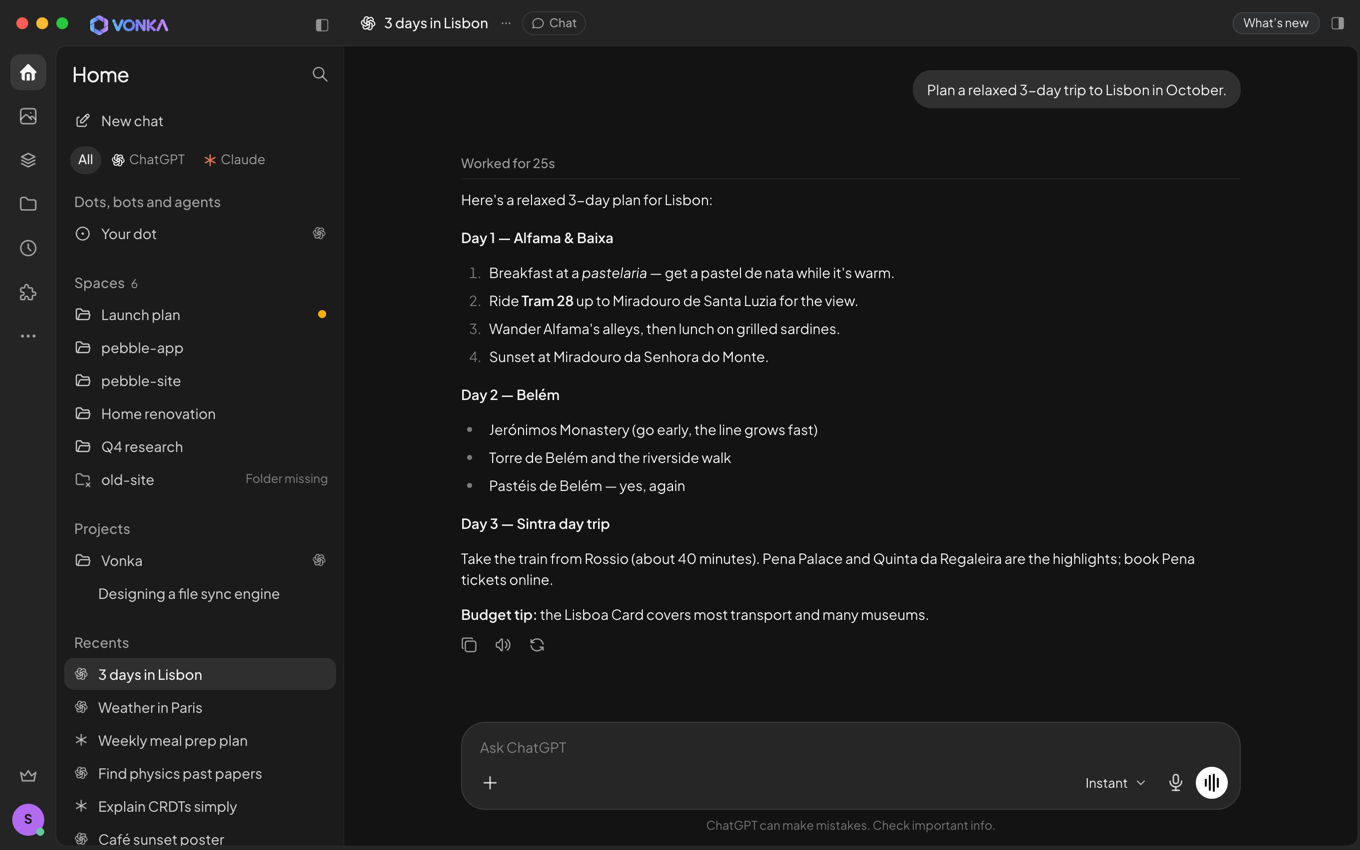Open Find physics past papers chat

click(x=200, y=774)
